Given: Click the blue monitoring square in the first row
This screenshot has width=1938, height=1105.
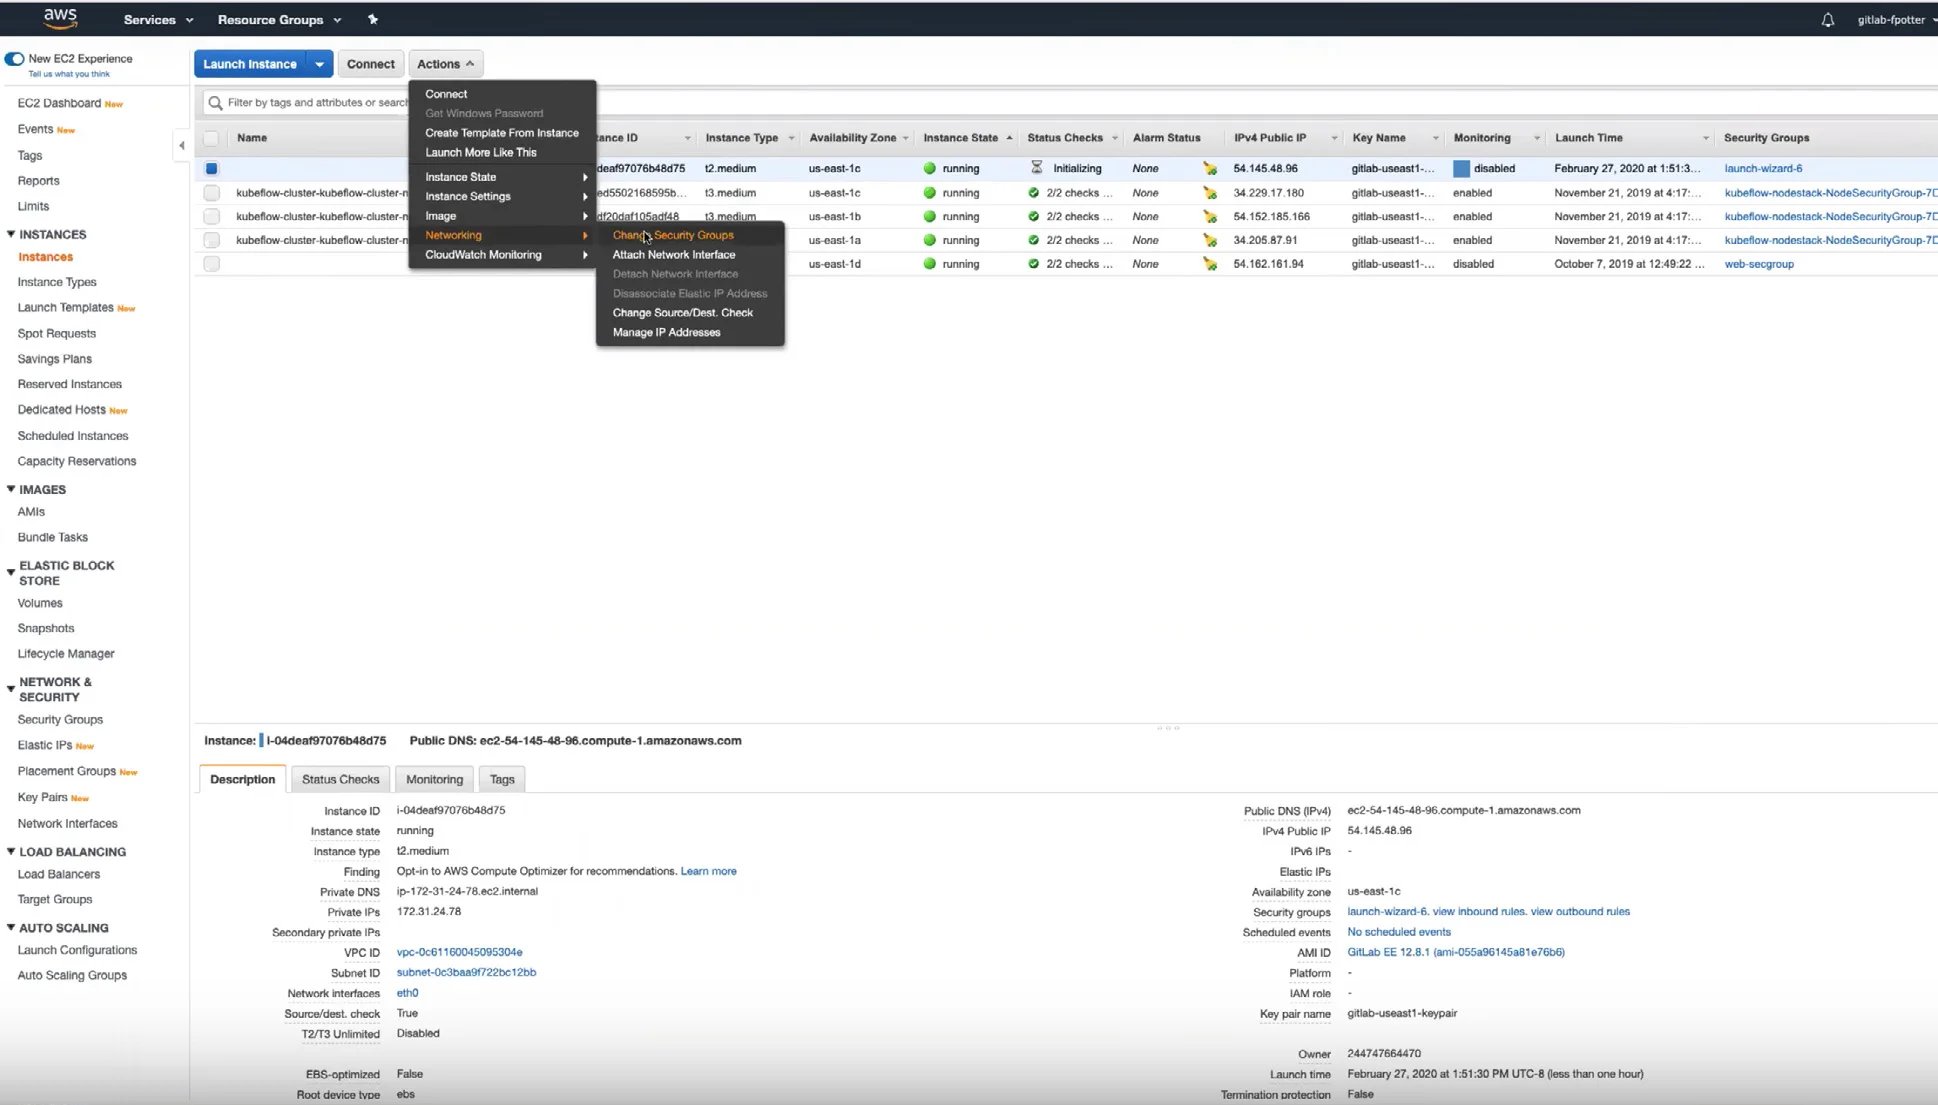Looking at the screenshot, I should coord(1461,169).
